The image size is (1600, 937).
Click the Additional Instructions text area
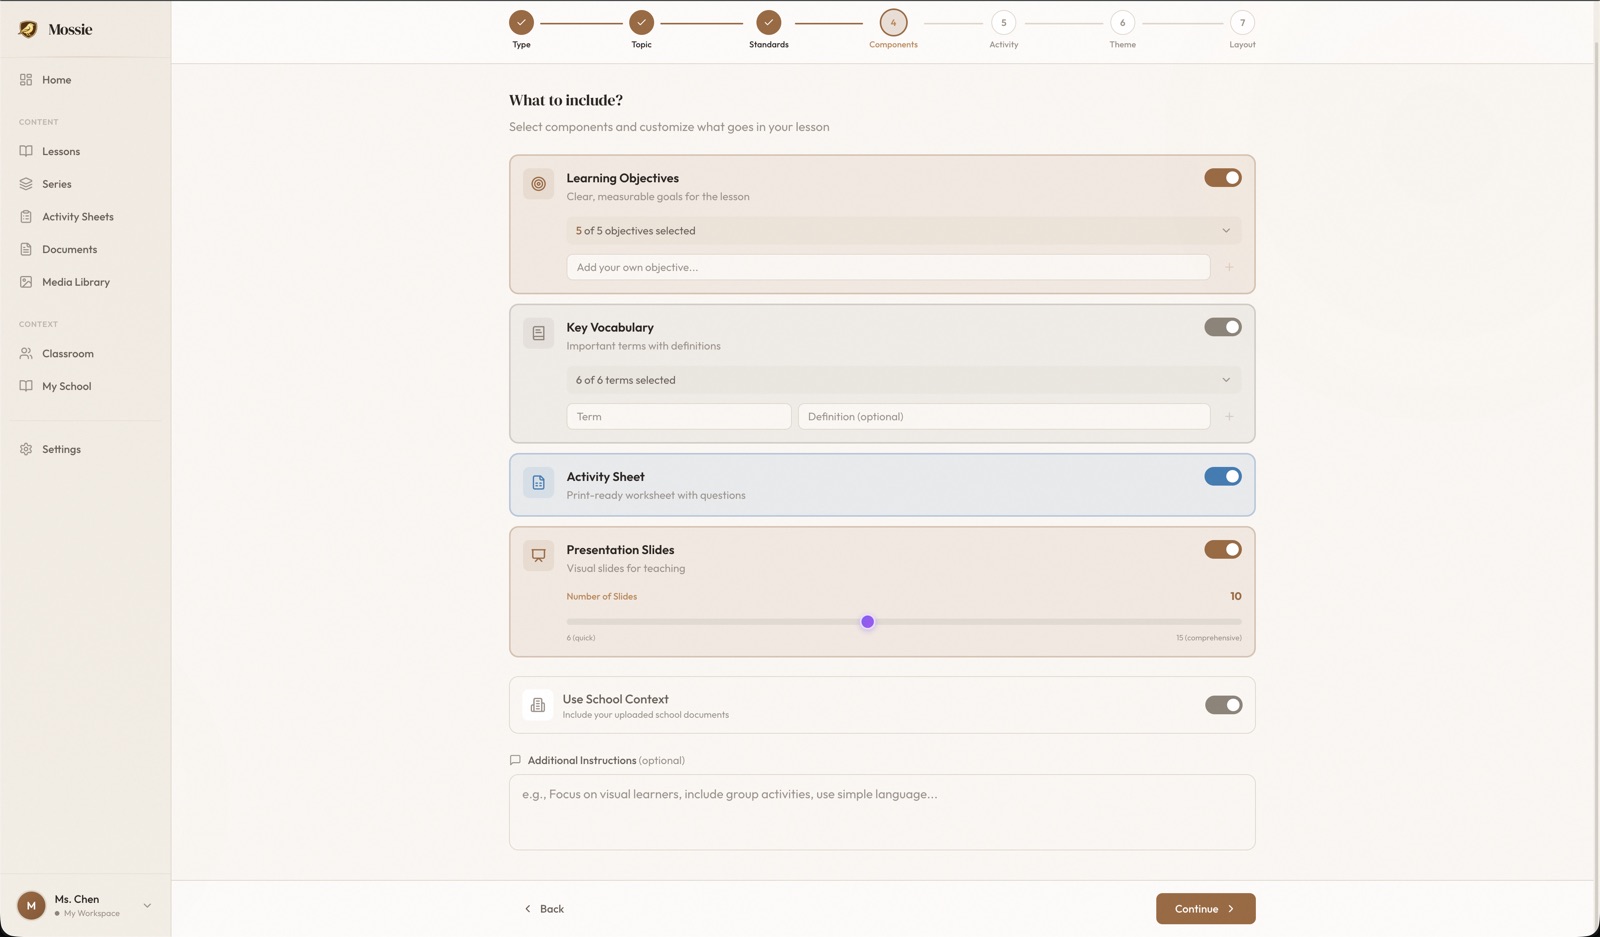click(881, 812)
